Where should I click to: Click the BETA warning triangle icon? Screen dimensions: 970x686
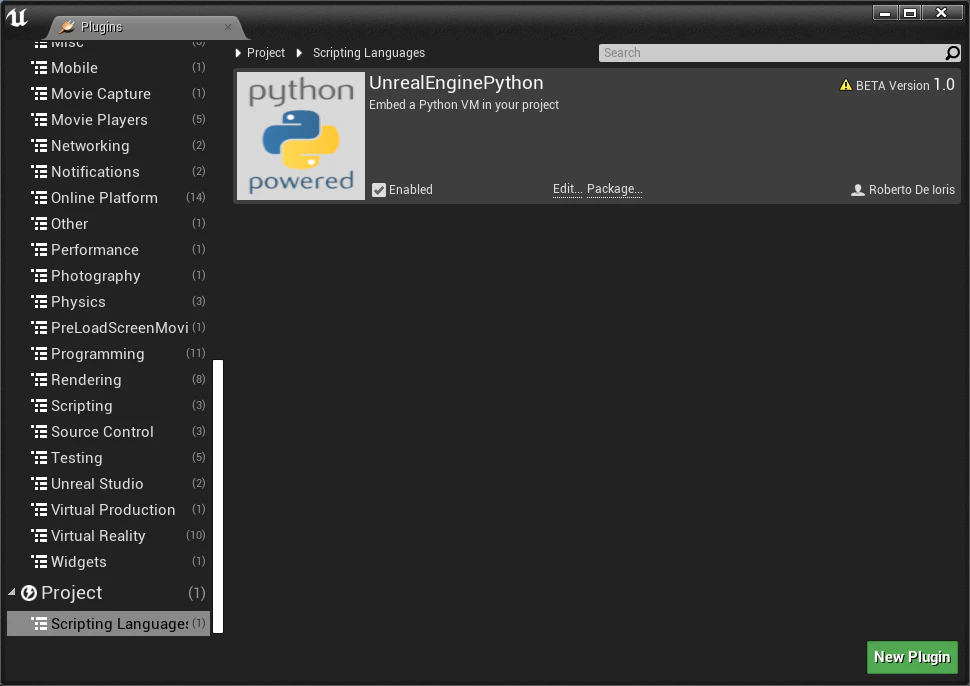point(846,85)
